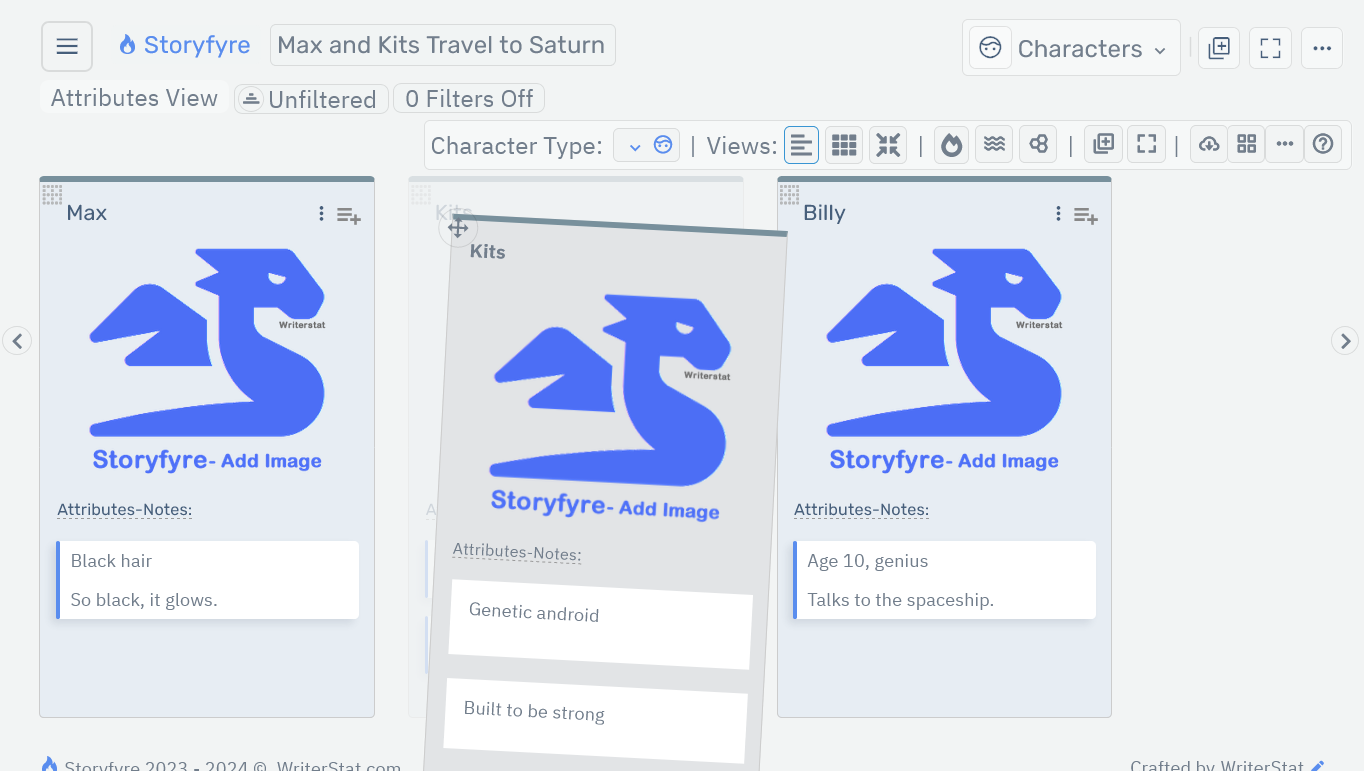1365x771 pixels.
Task: Click the help question mark icon
Action: pos(1323,144)
